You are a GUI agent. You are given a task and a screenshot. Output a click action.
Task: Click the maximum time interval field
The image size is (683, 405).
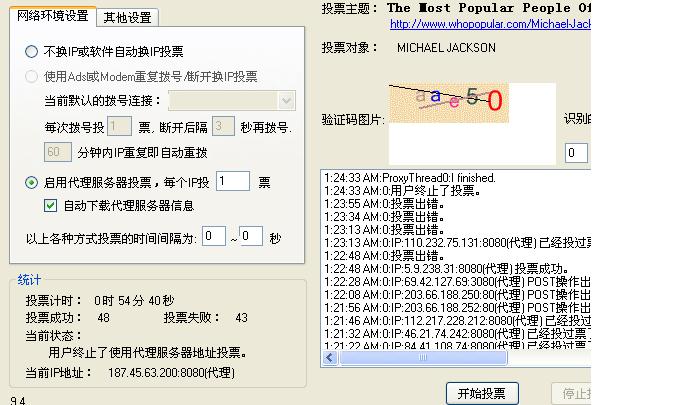point(251,236)
